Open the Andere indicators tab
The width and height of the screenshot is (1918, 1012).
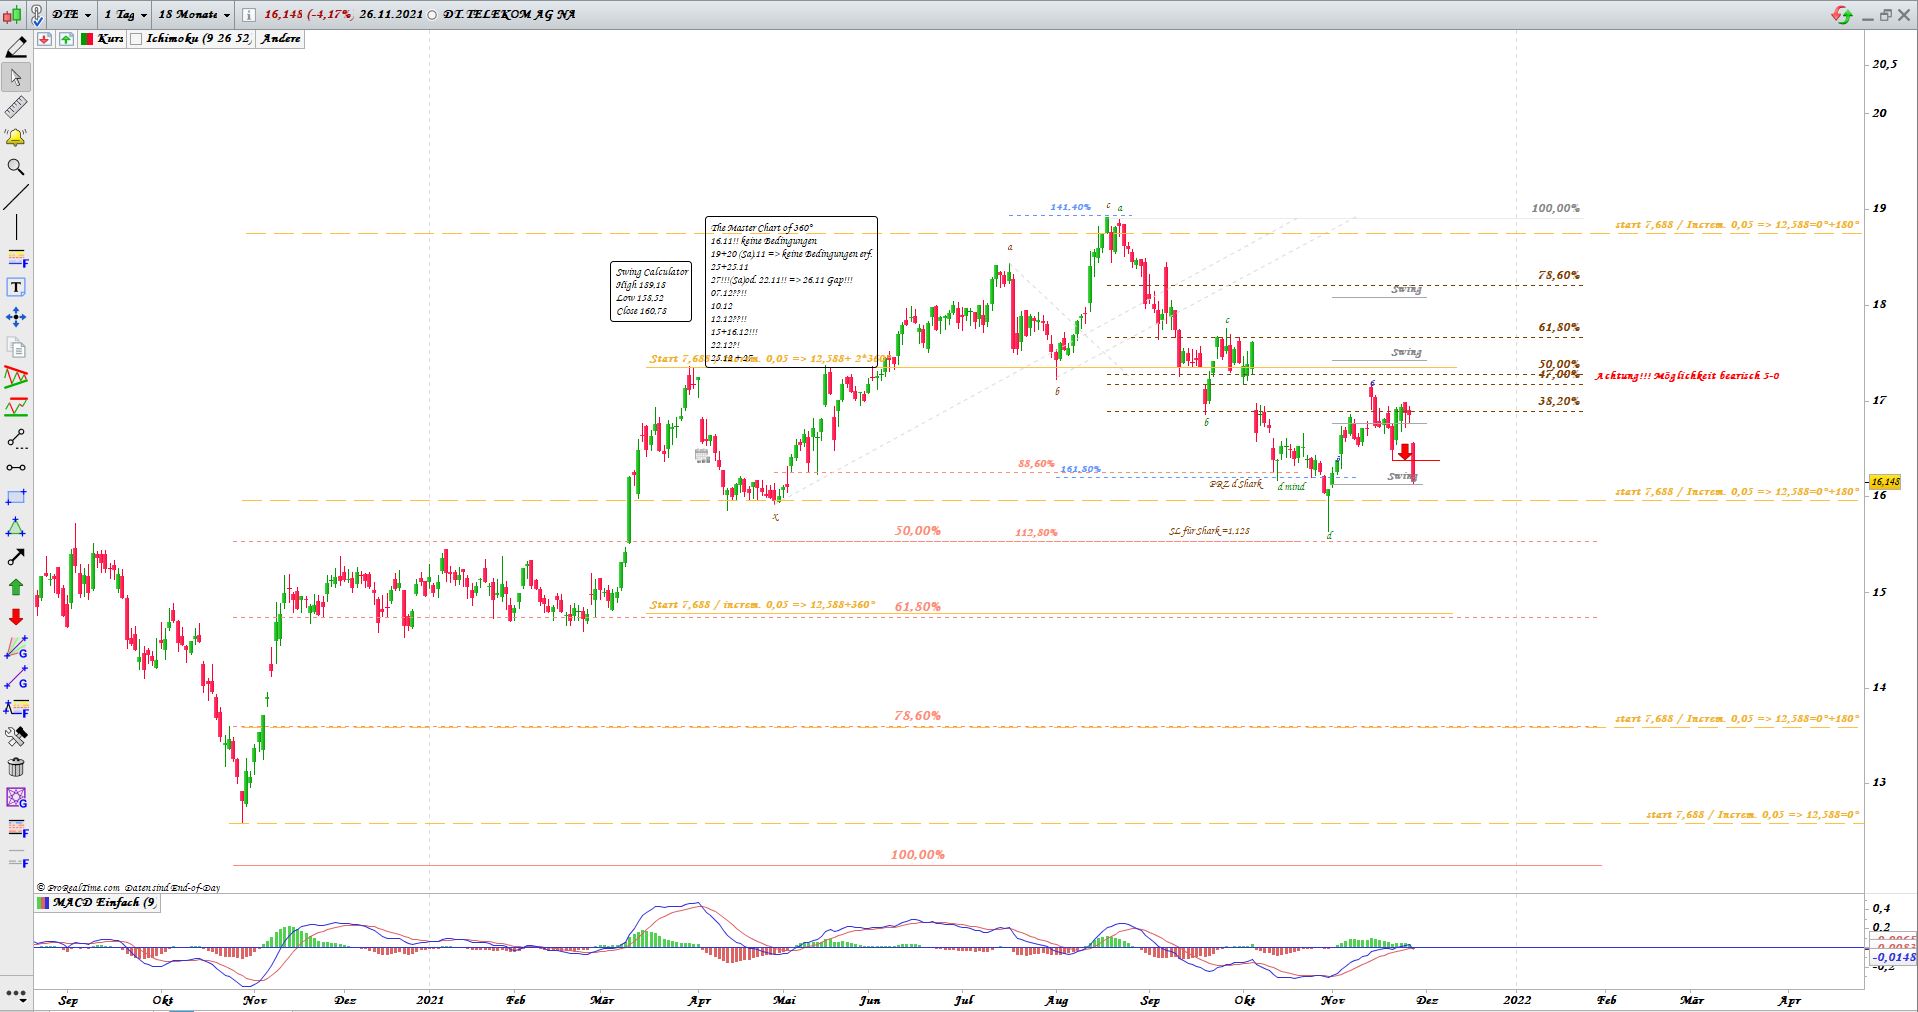[280, 39]
